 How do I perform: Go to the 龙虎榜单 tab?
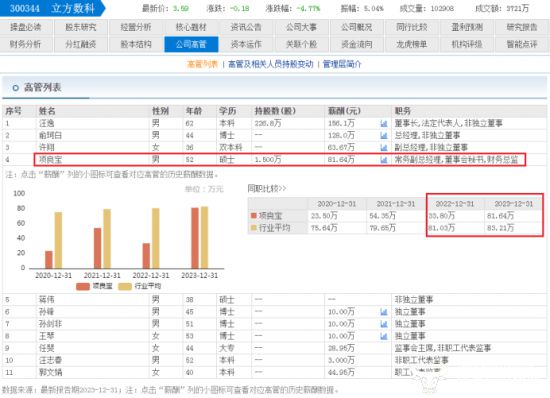click(x=411, y=44)
